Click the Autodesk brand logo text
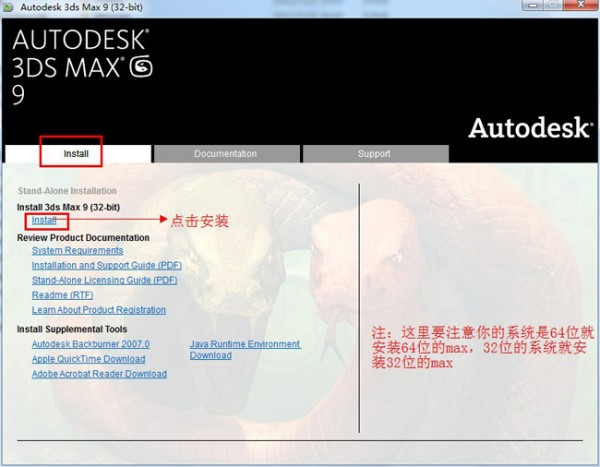The height and width of the screenshot is (467, 600). [x=530, y=128]
